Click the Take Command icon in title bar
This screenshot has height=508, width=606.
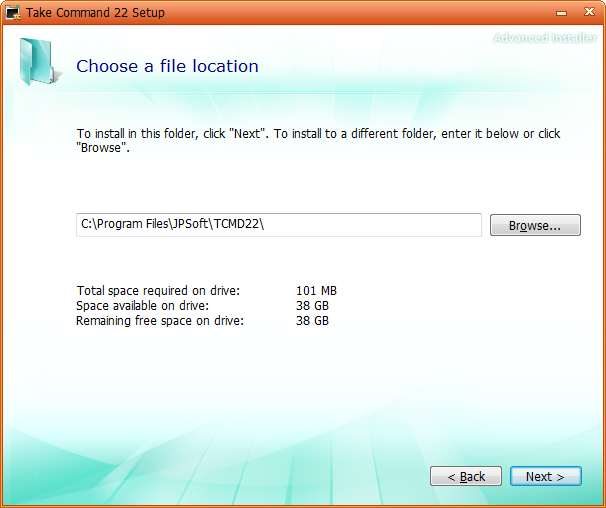click(13, 12)
